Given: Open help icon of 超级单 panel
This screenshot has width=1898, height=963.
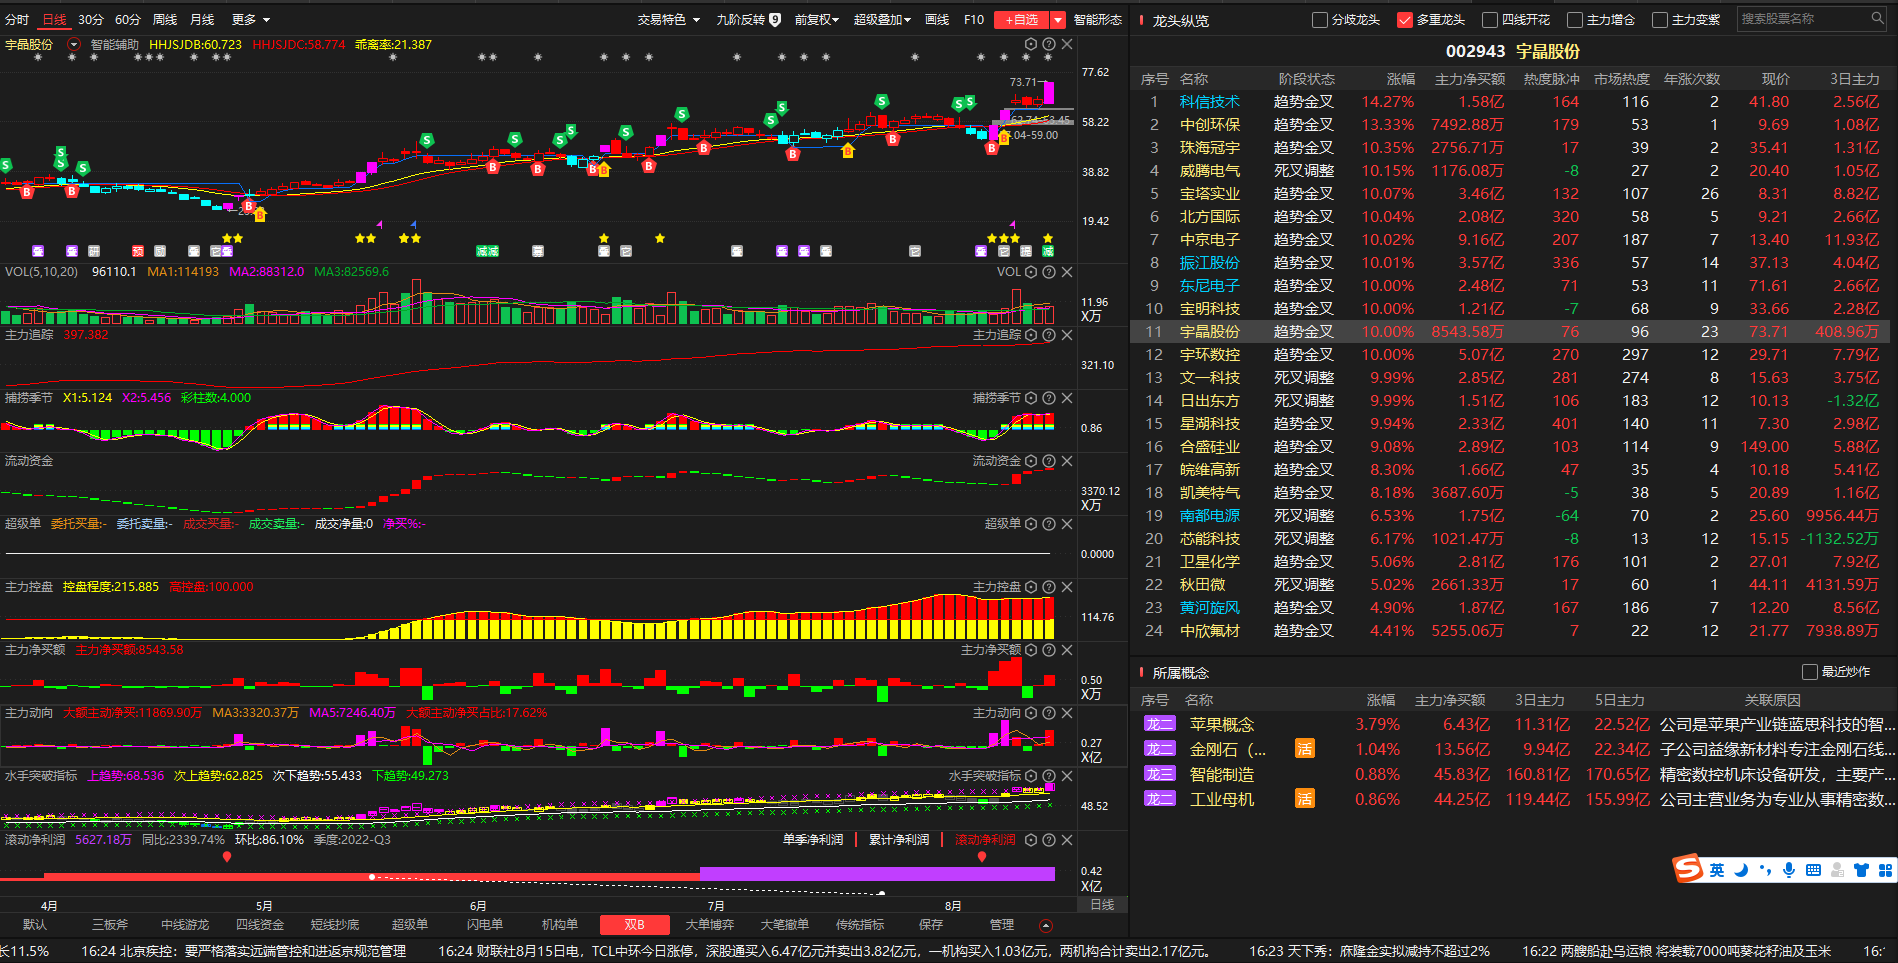Looking at the screenshot, I should point(1049,524).
